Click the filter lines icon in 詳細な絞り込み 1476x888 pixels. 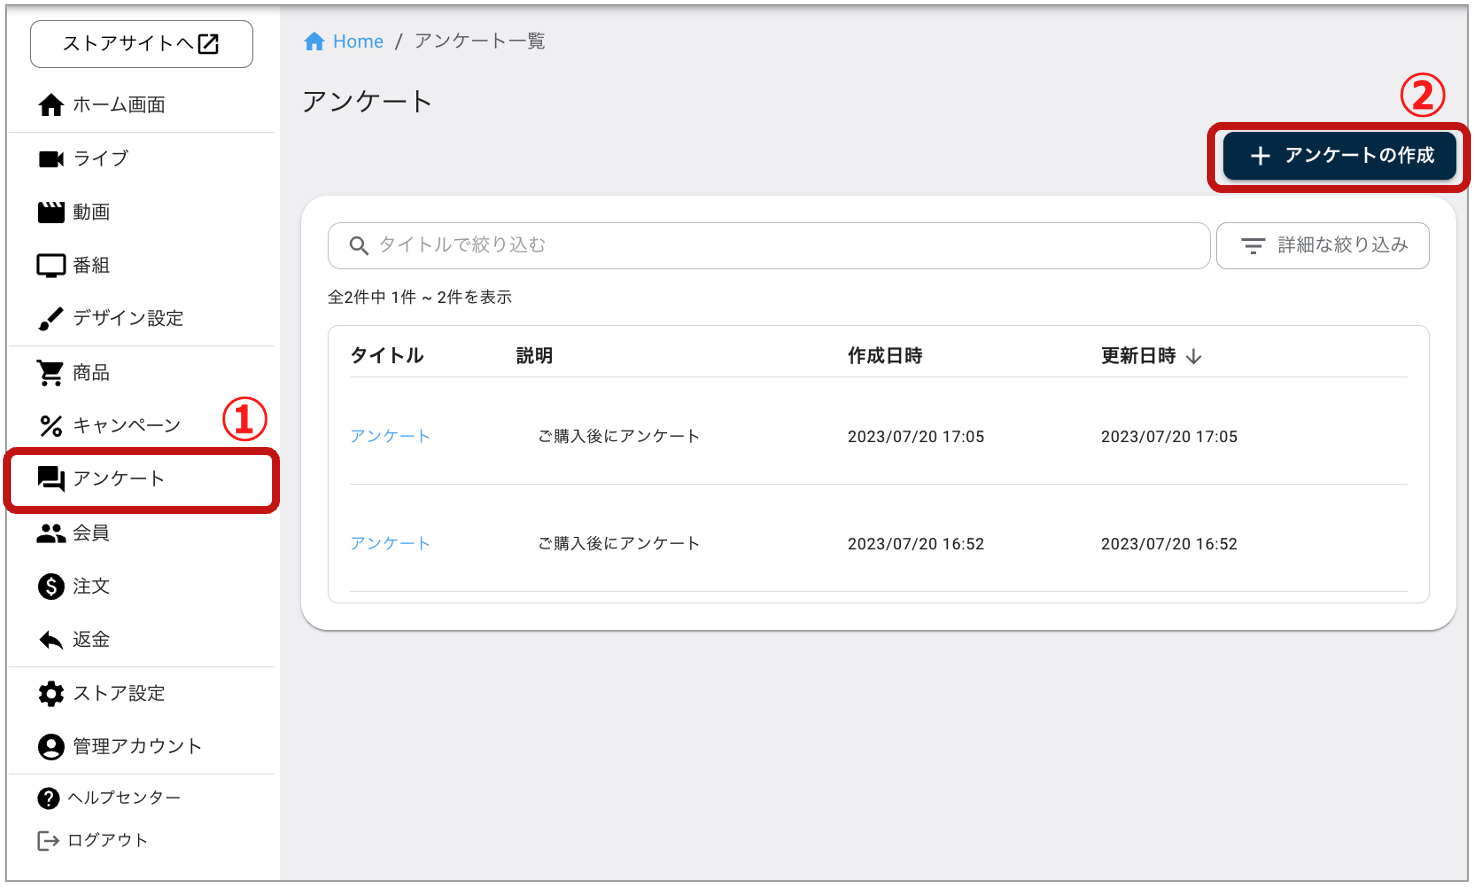1253,246
